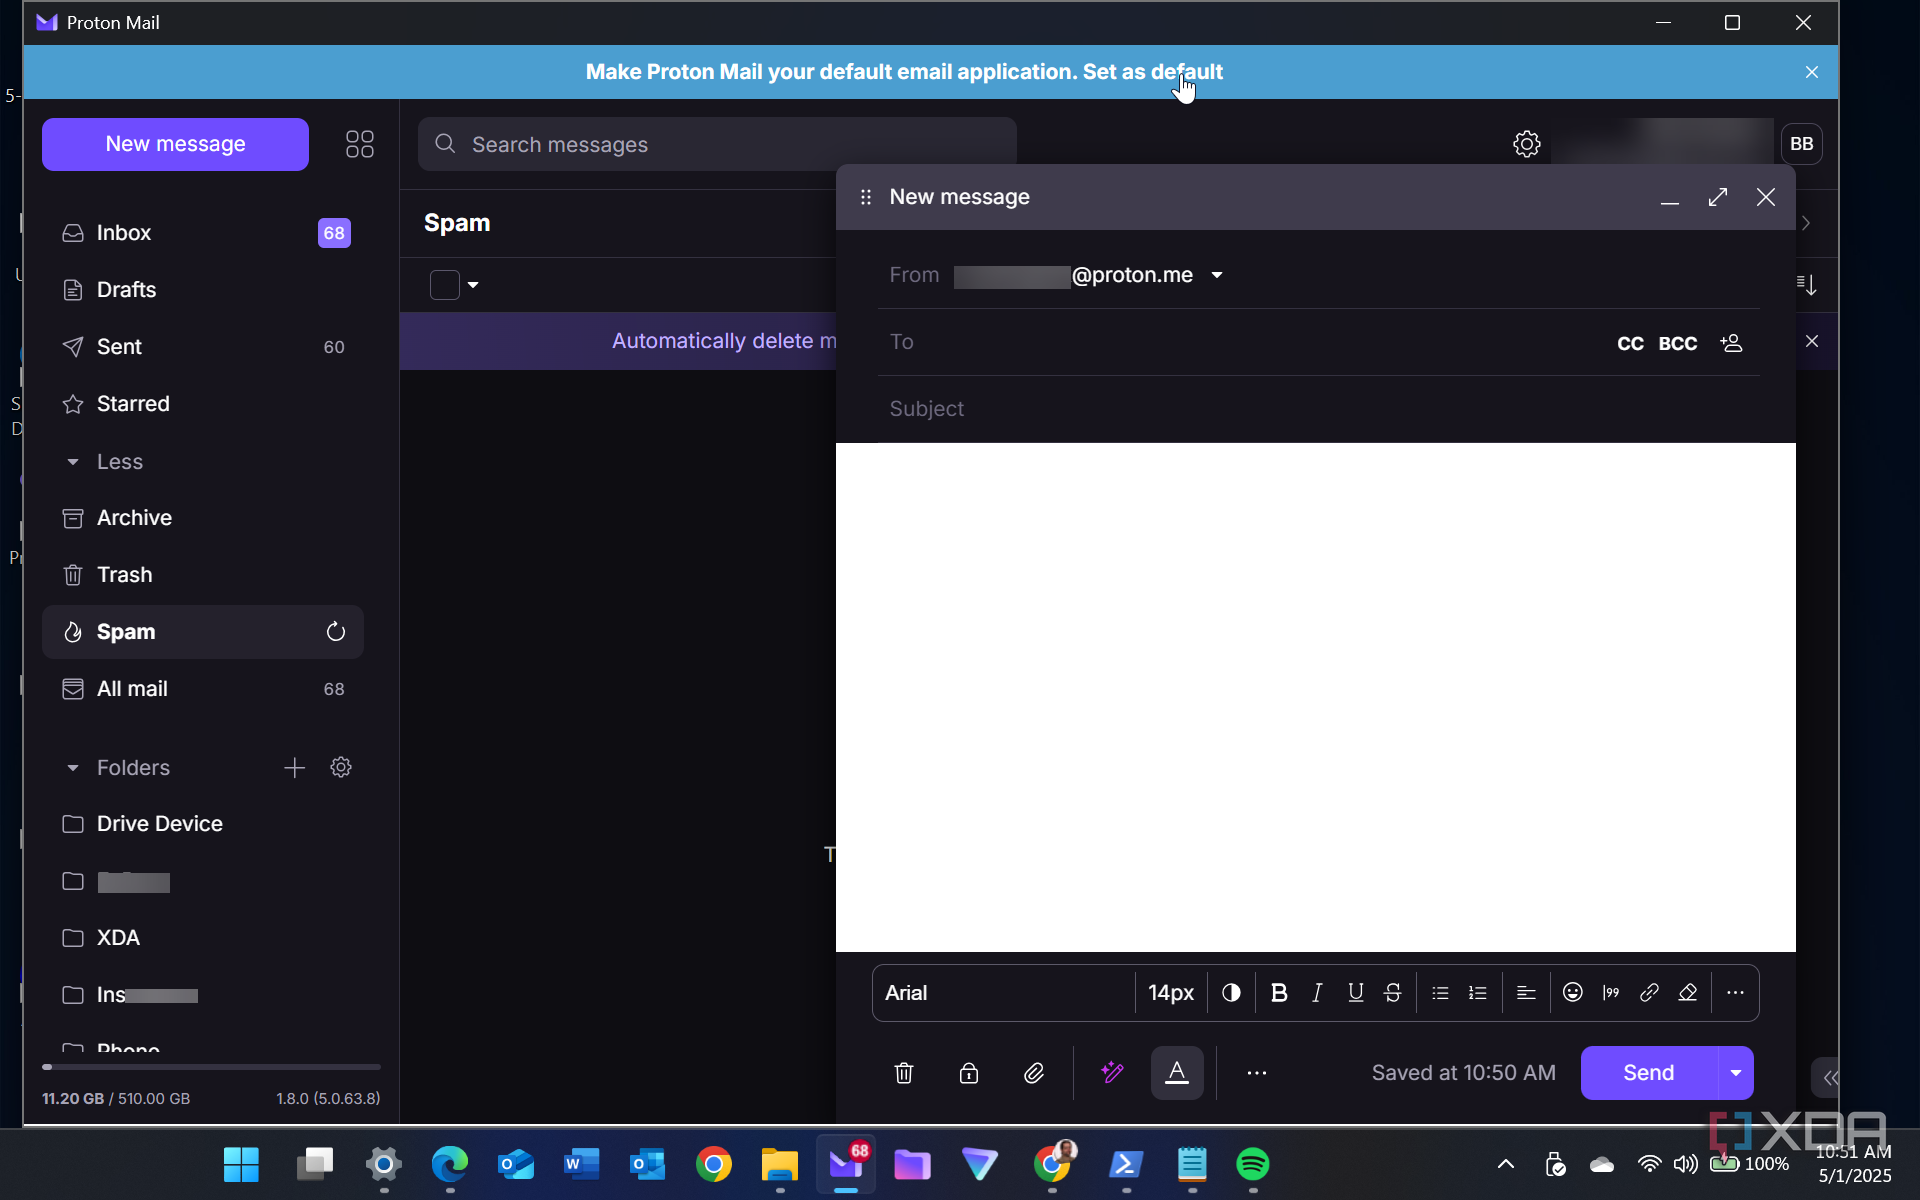The width and height of the screenshot is (1920, 1200).
Task: Toggle italic formatting in composer
Action: click(1317, 993)
